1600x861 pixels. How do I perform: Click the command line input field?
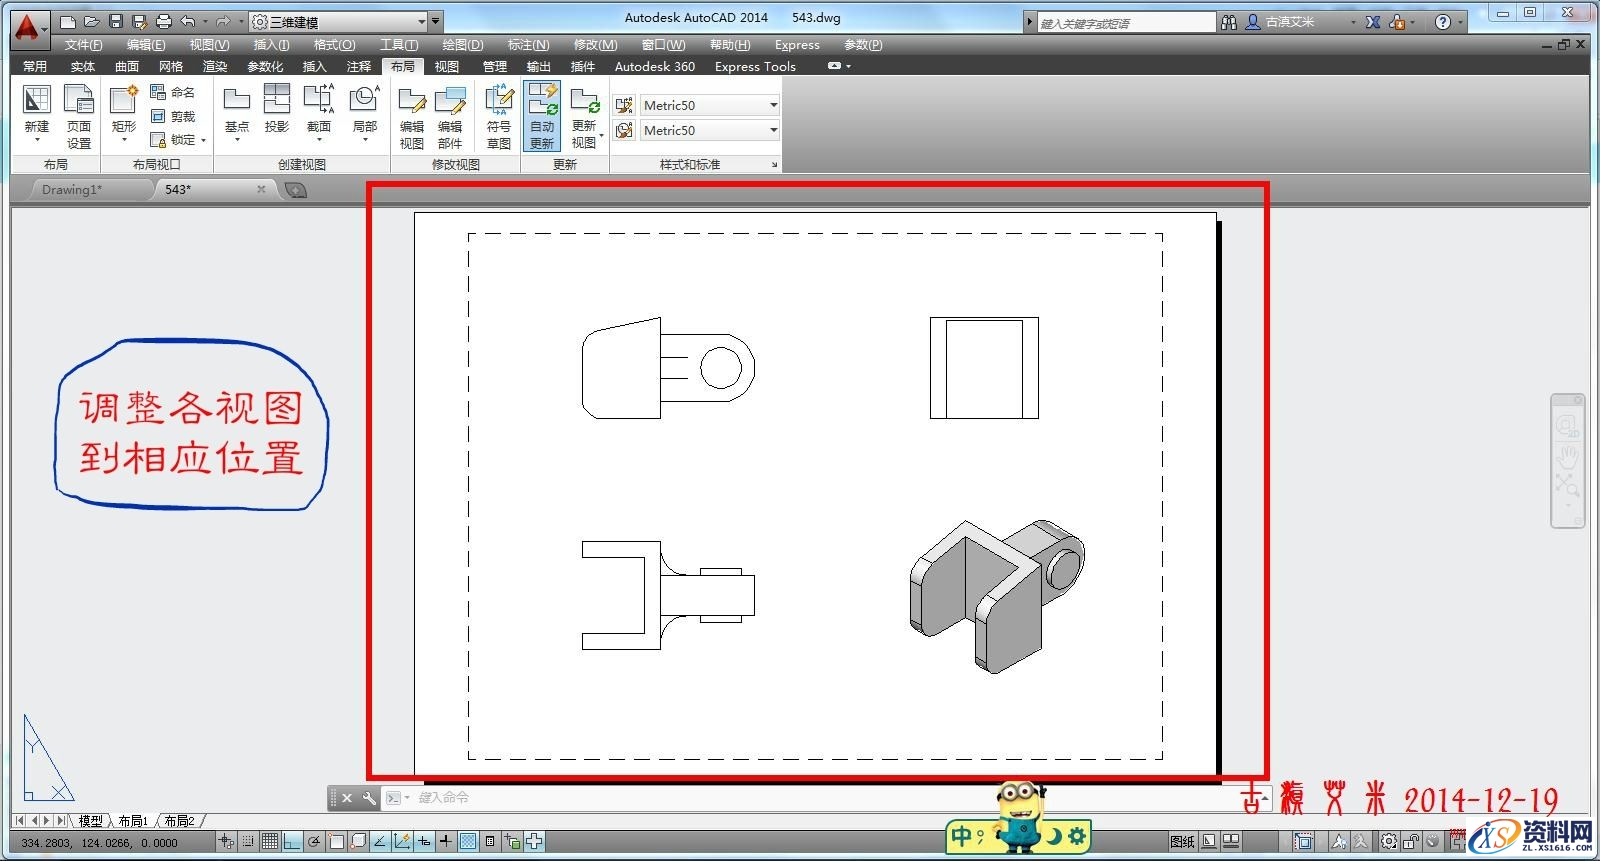(x=700, y=798)
